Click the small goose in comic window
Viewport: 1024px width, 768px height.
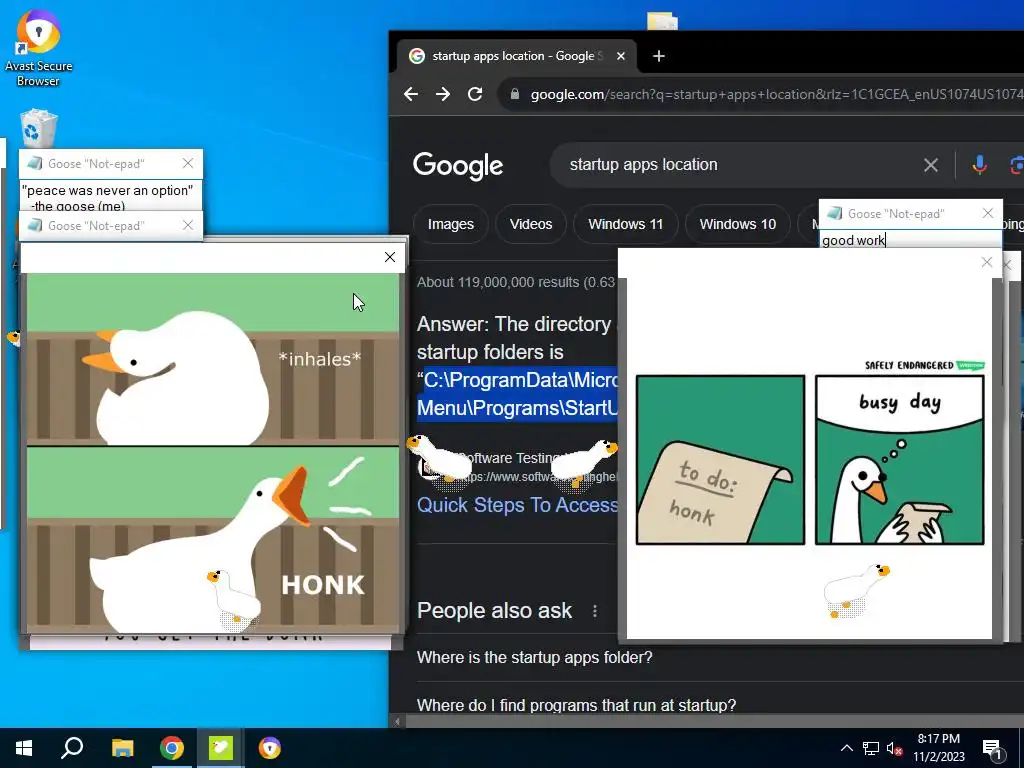tap(856, 590)
